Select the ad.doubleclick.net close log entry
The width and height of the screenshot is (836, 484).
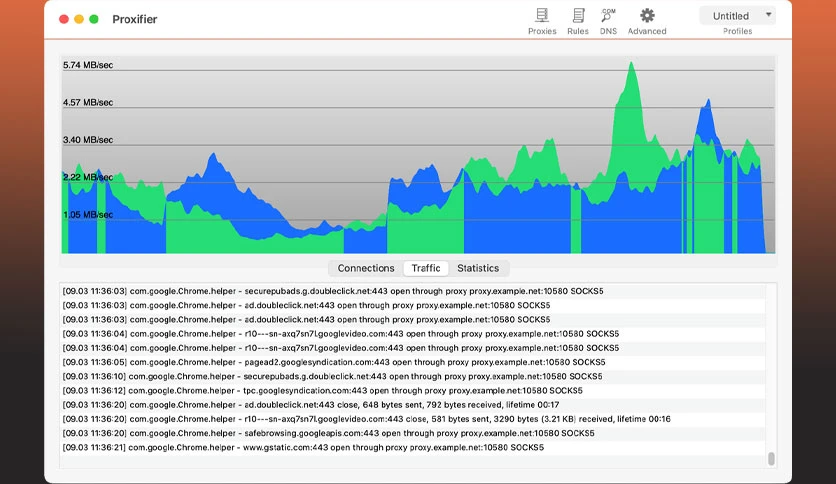pos(413,405)
